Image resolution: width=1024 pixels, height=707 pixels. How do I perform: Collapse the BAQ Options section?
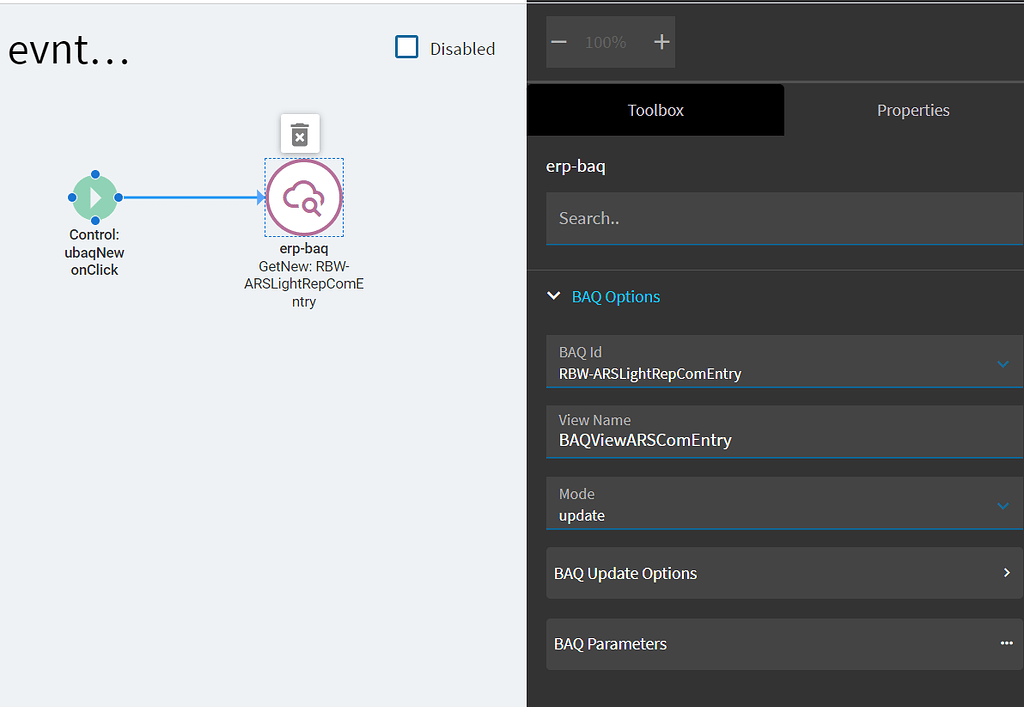(x=554, y=296)
